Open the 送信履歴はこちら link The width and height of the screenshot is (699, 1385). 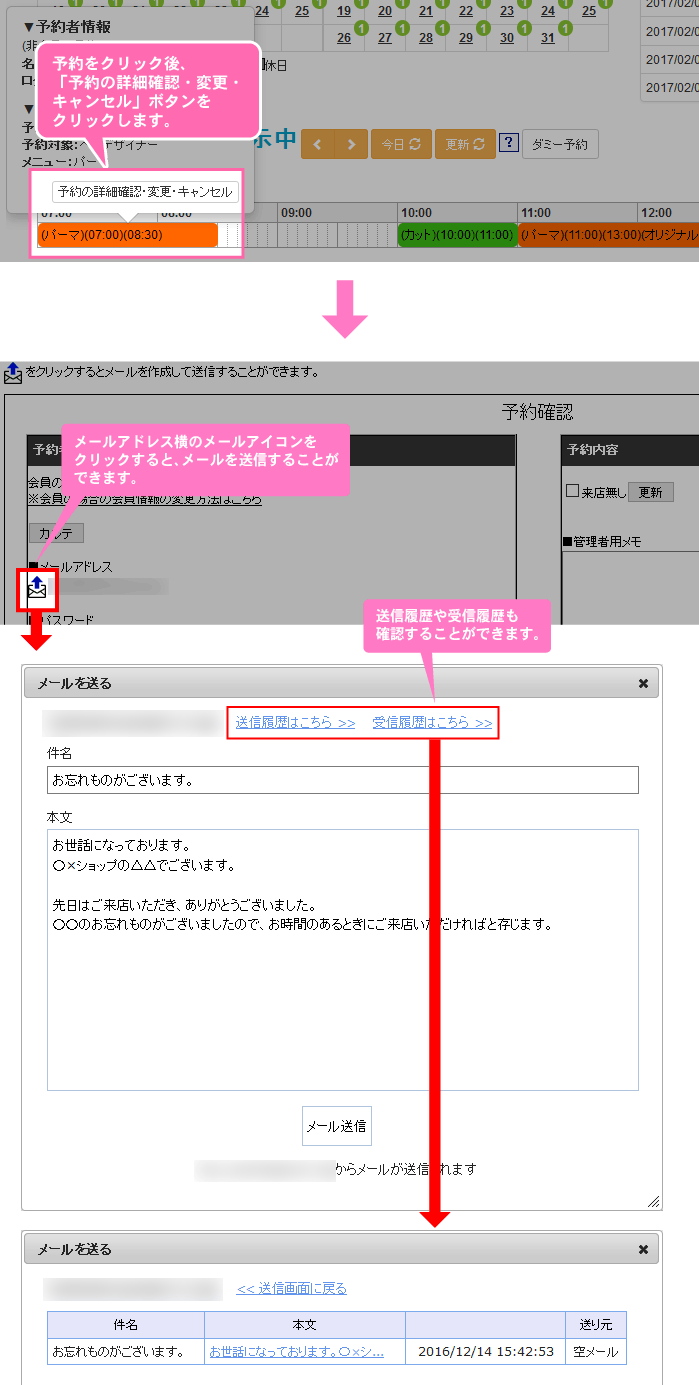click(295, 722)
